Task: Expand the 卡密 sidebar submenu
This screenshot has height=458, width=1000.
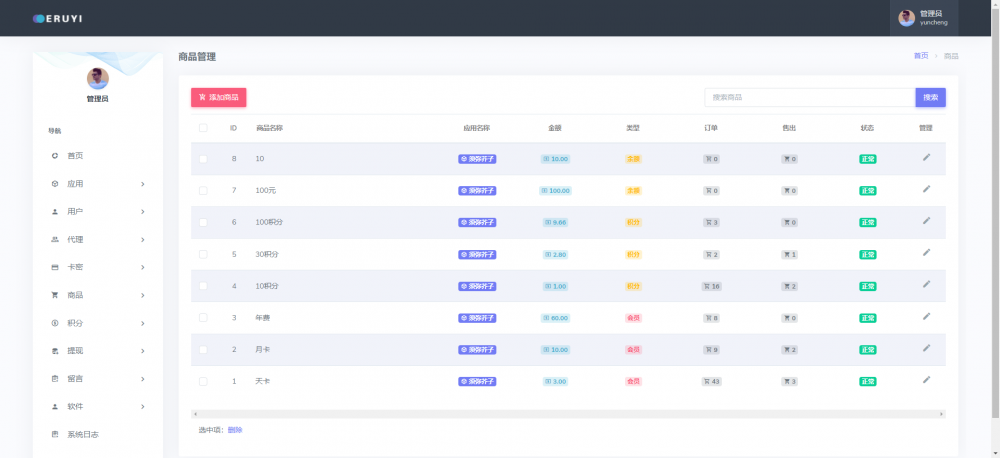Action: [x=97, y=267]
